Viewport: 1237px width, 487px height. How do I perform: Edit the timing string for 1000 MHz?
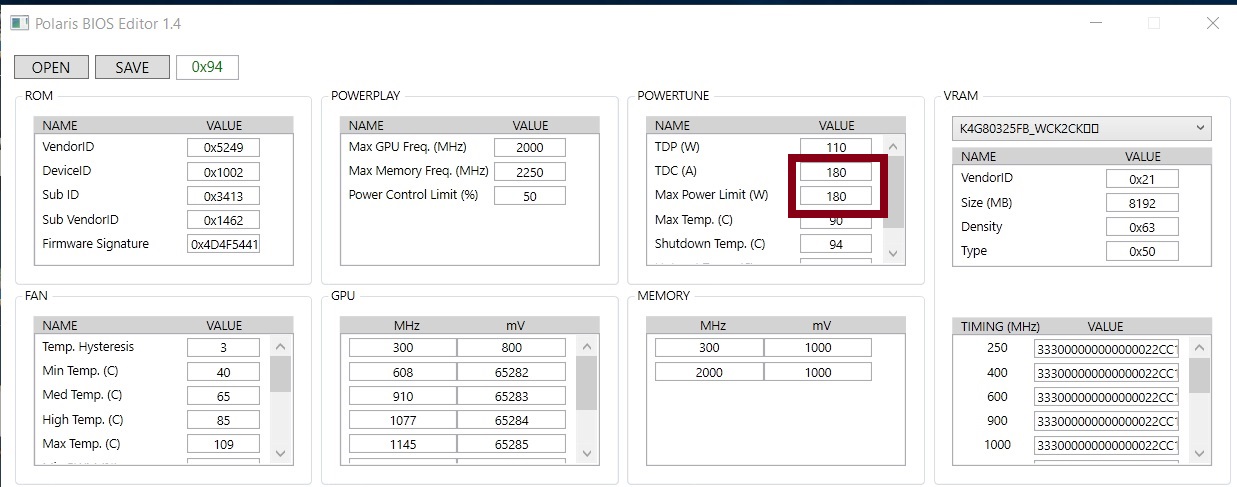(x=1107, y=445)
